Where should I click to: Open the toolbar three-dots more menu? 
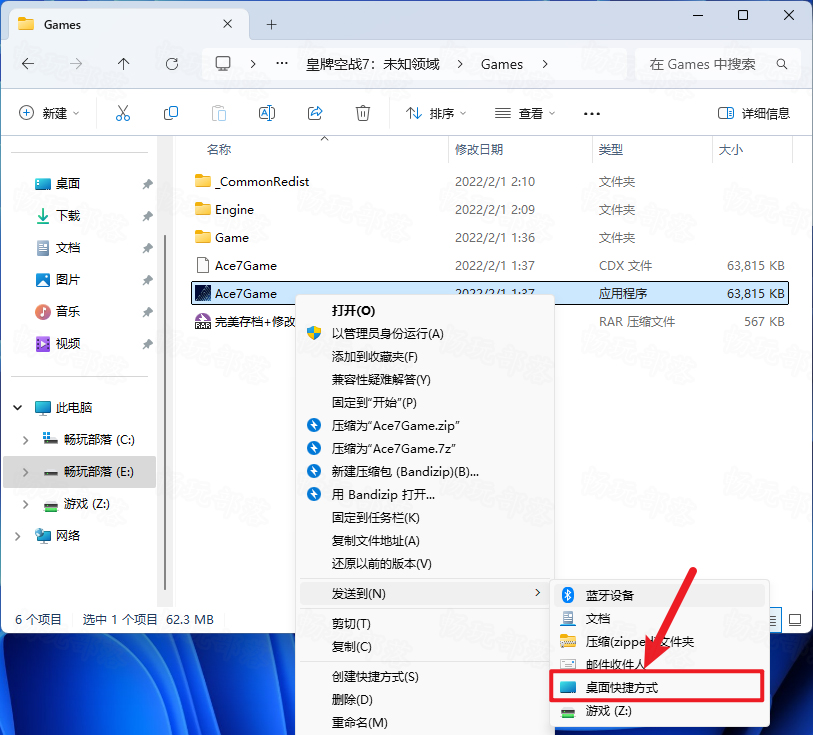pyautogui.click(x=592, y=114)
